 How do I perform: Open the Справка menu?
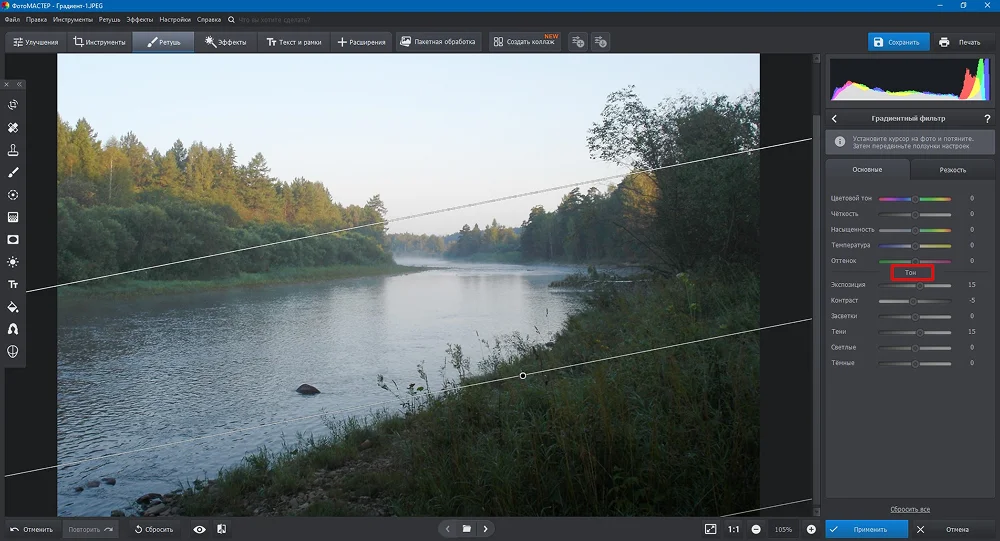(209, 20)
